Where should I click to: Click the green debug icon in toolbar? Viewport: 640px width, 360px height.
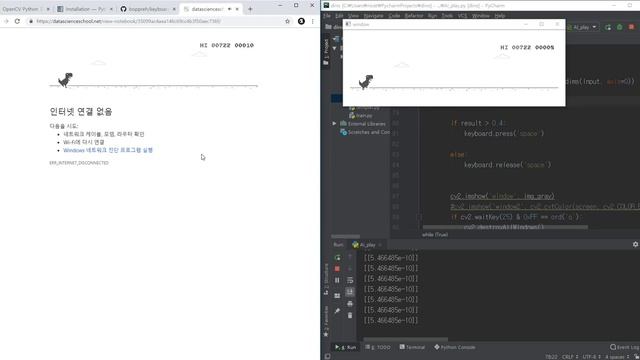(620, 27)
